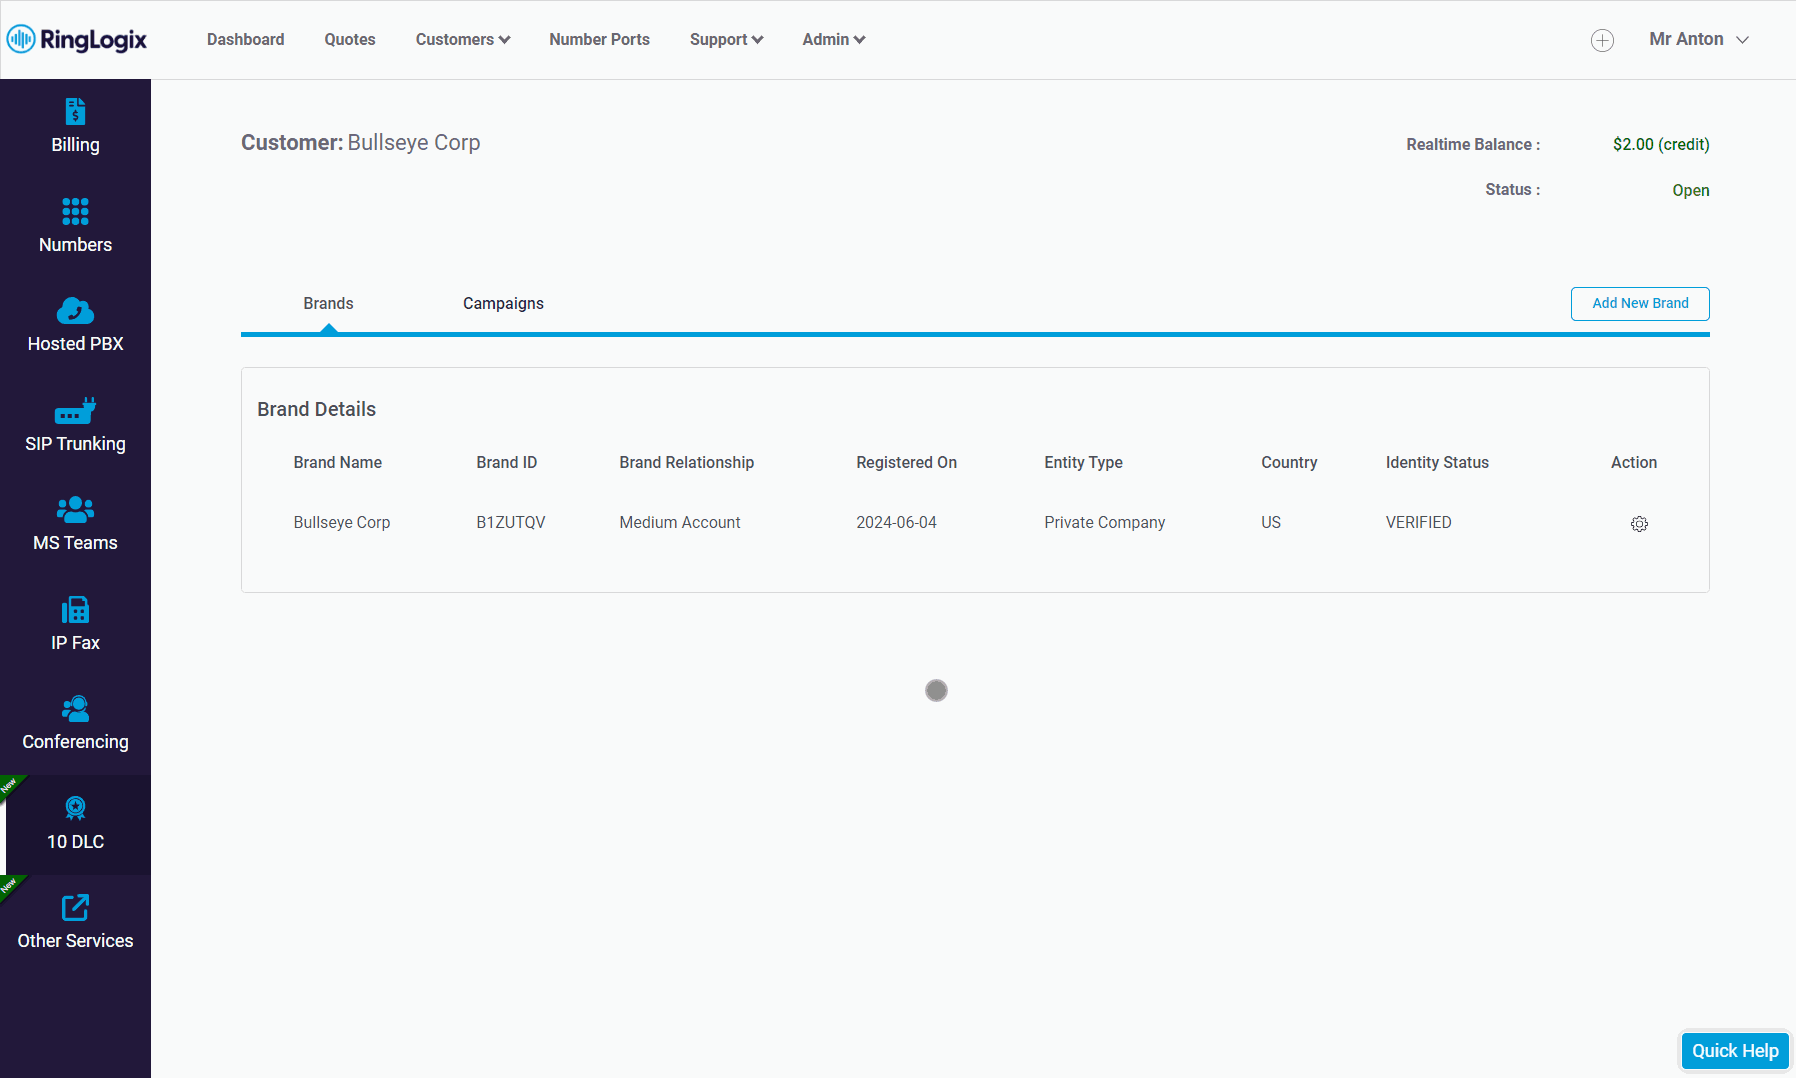Viewport: 1796px width, 1078px height.
Task: Click the Brand Details heading
Action: (317, 409)
